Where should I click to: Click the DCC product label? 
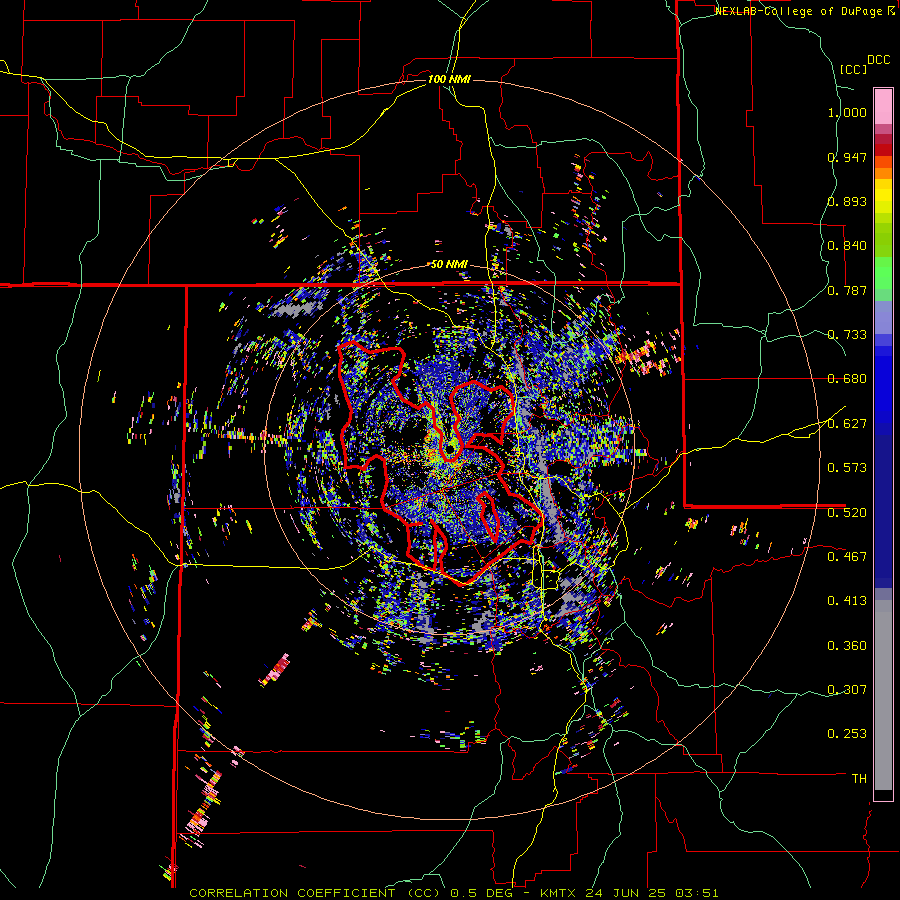[x=878, y=60]
